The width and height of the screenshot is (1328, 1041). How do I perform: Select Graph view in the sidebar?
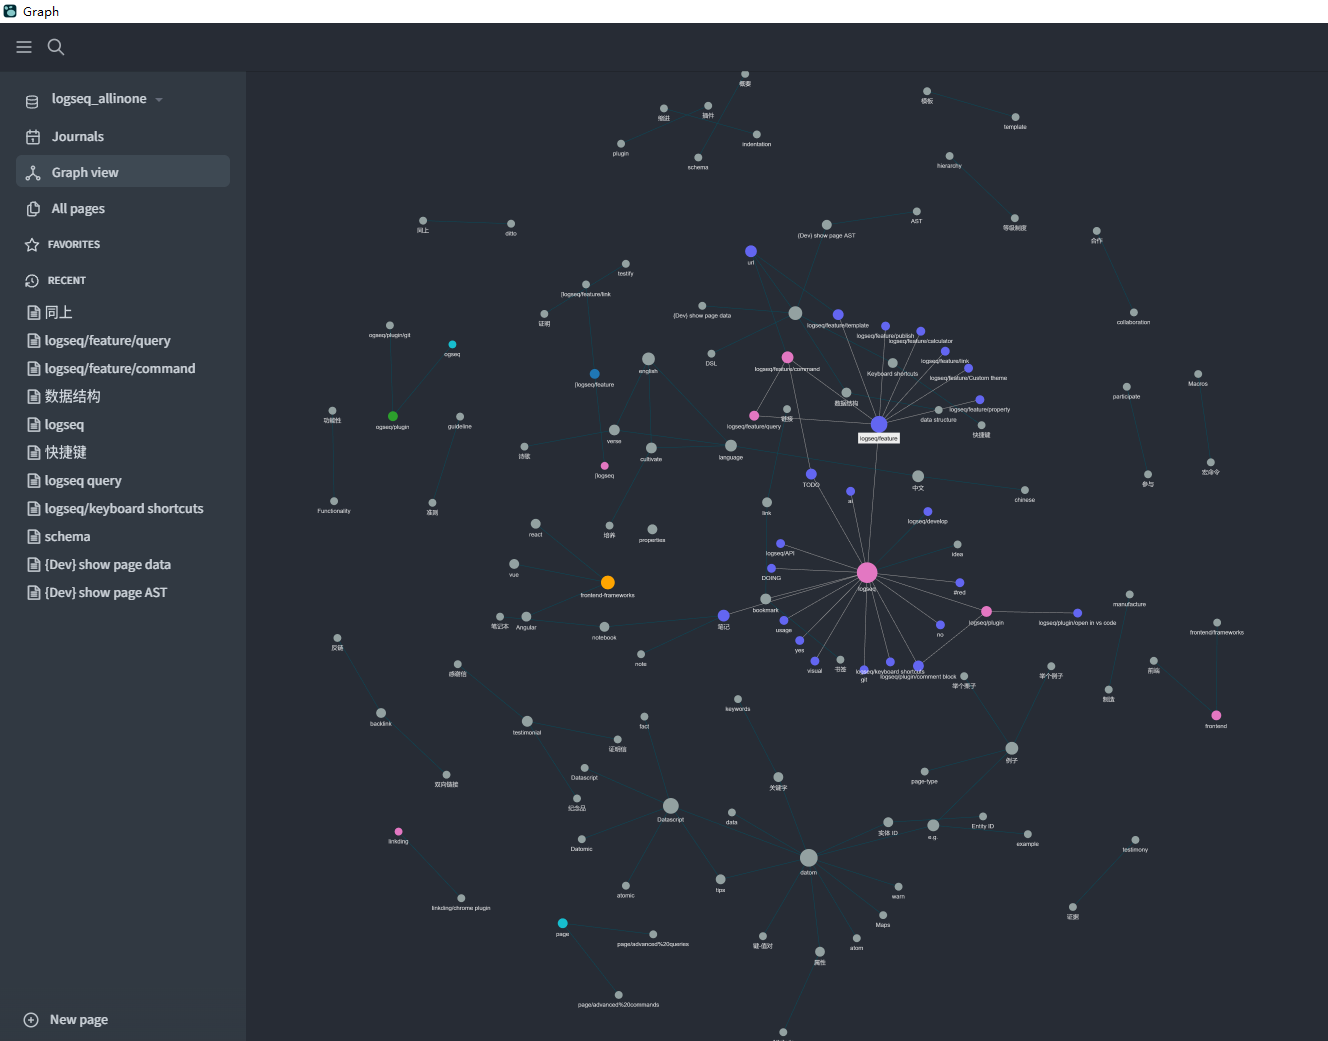(123, 172)
